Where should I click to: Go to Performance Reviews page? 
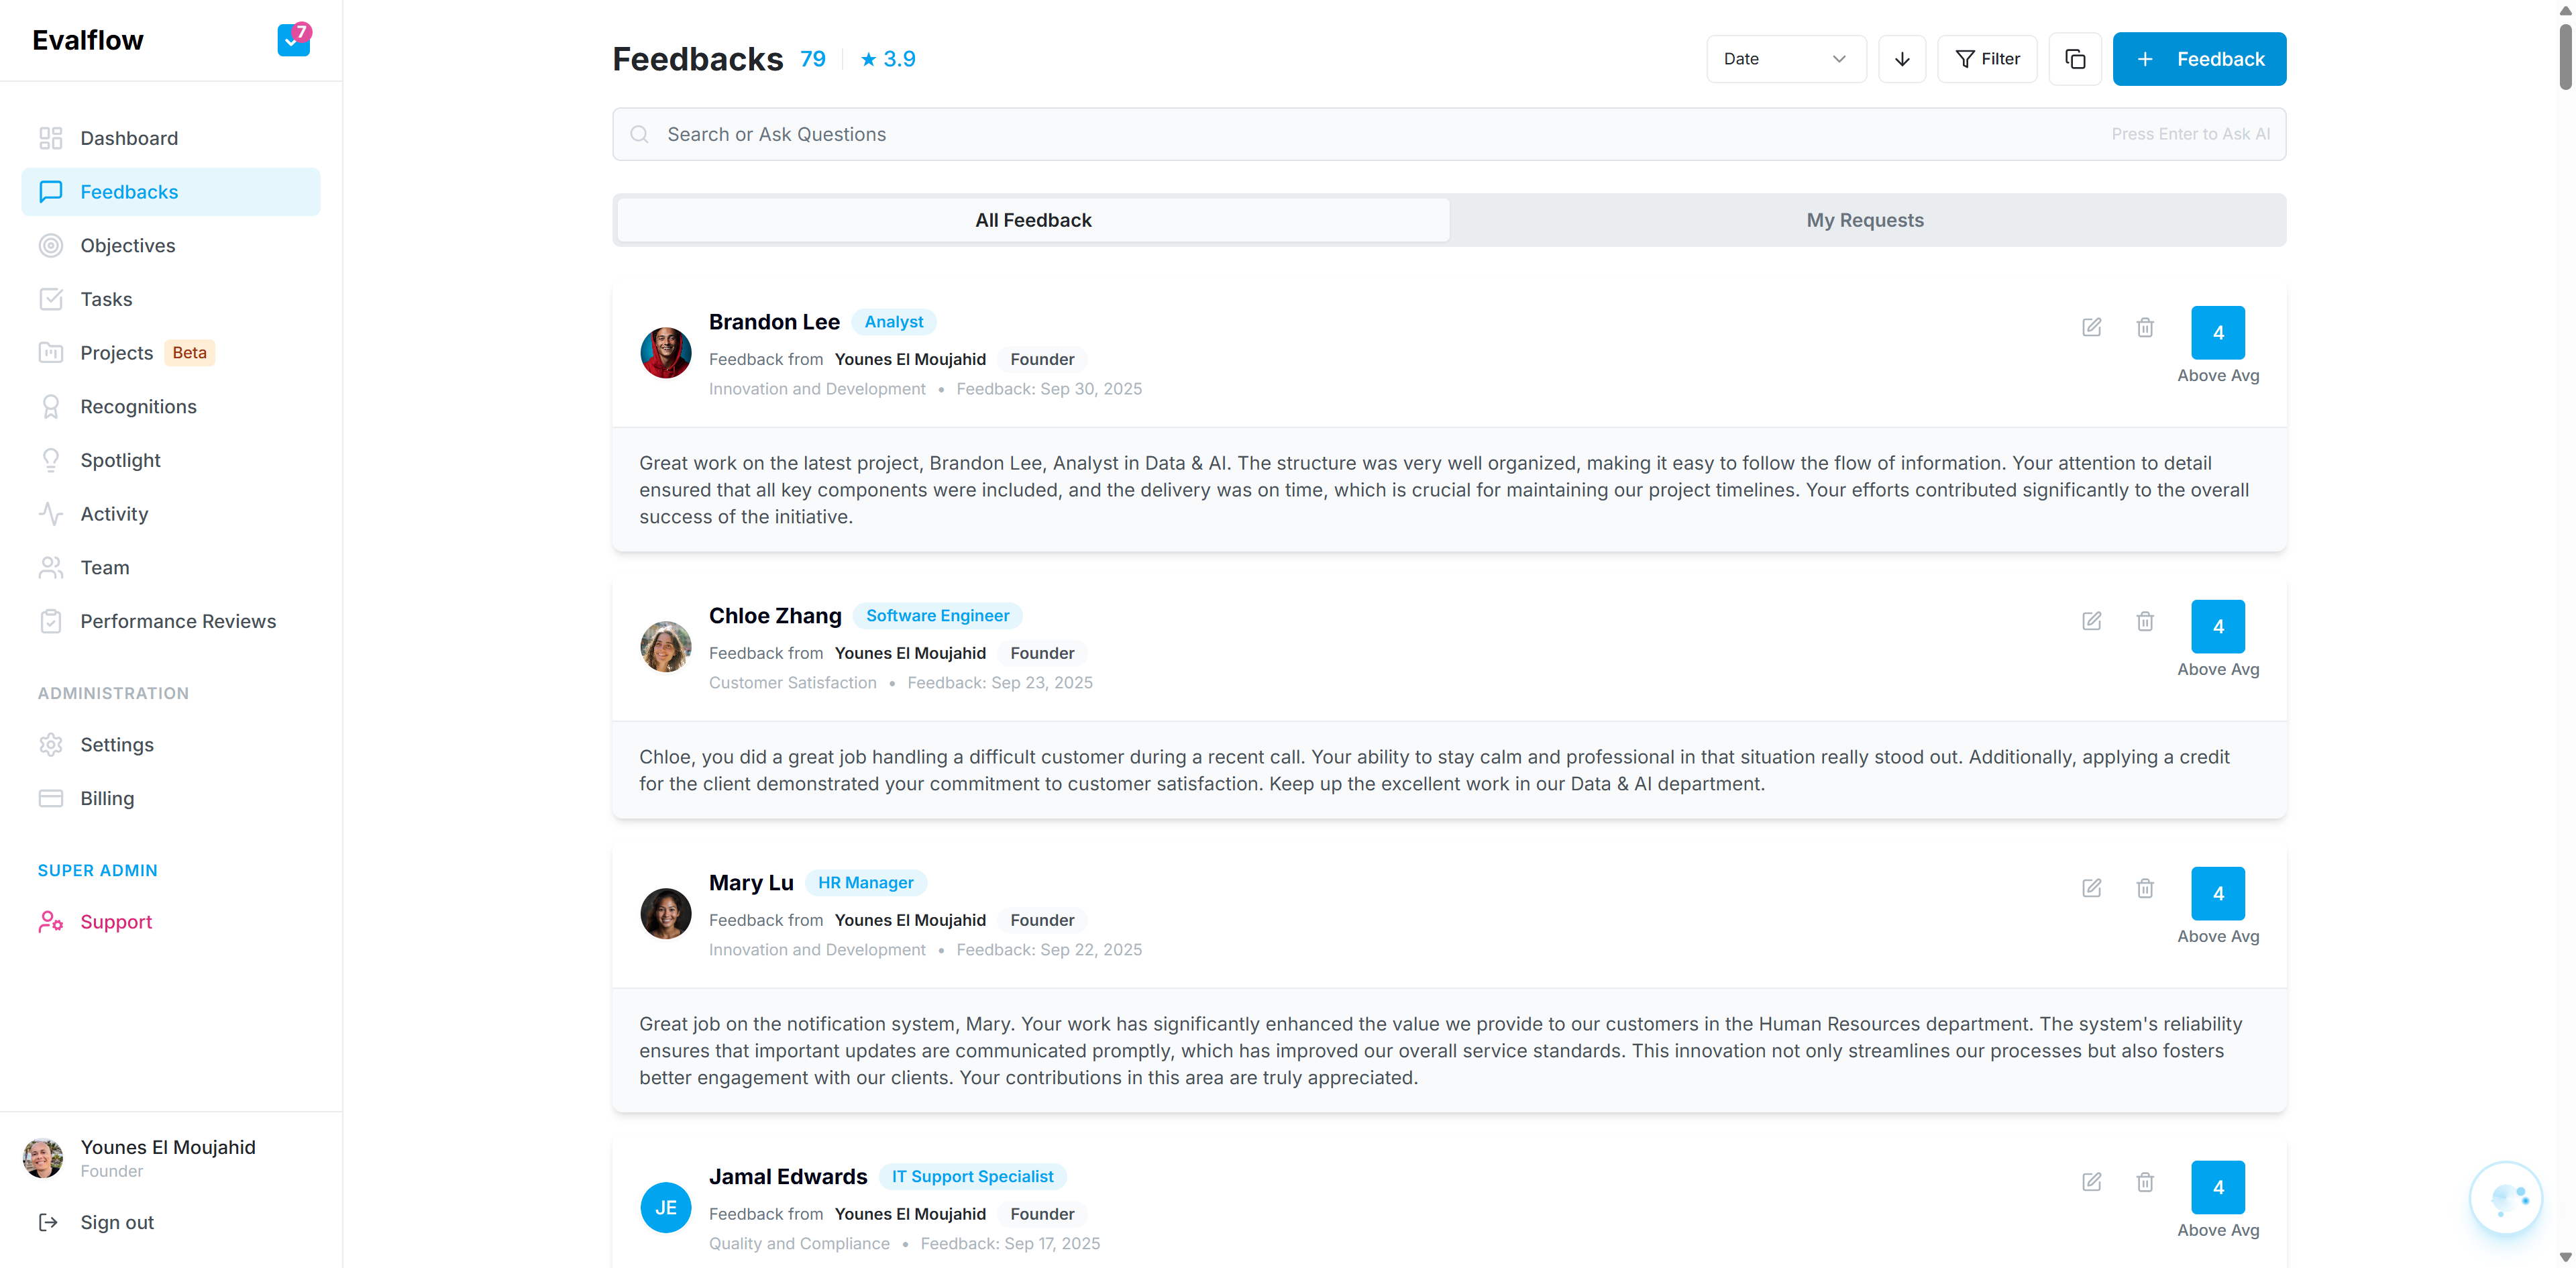coord(177,621)
